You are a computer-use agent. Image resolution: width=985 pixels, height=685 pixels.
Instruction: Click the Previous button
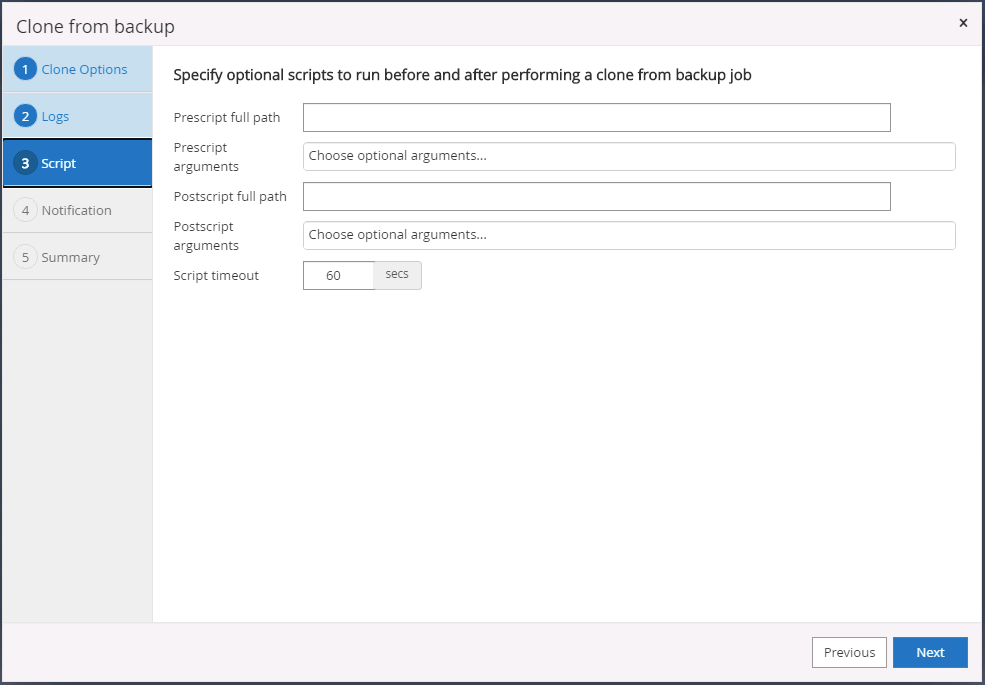click(x=849, y=652)
